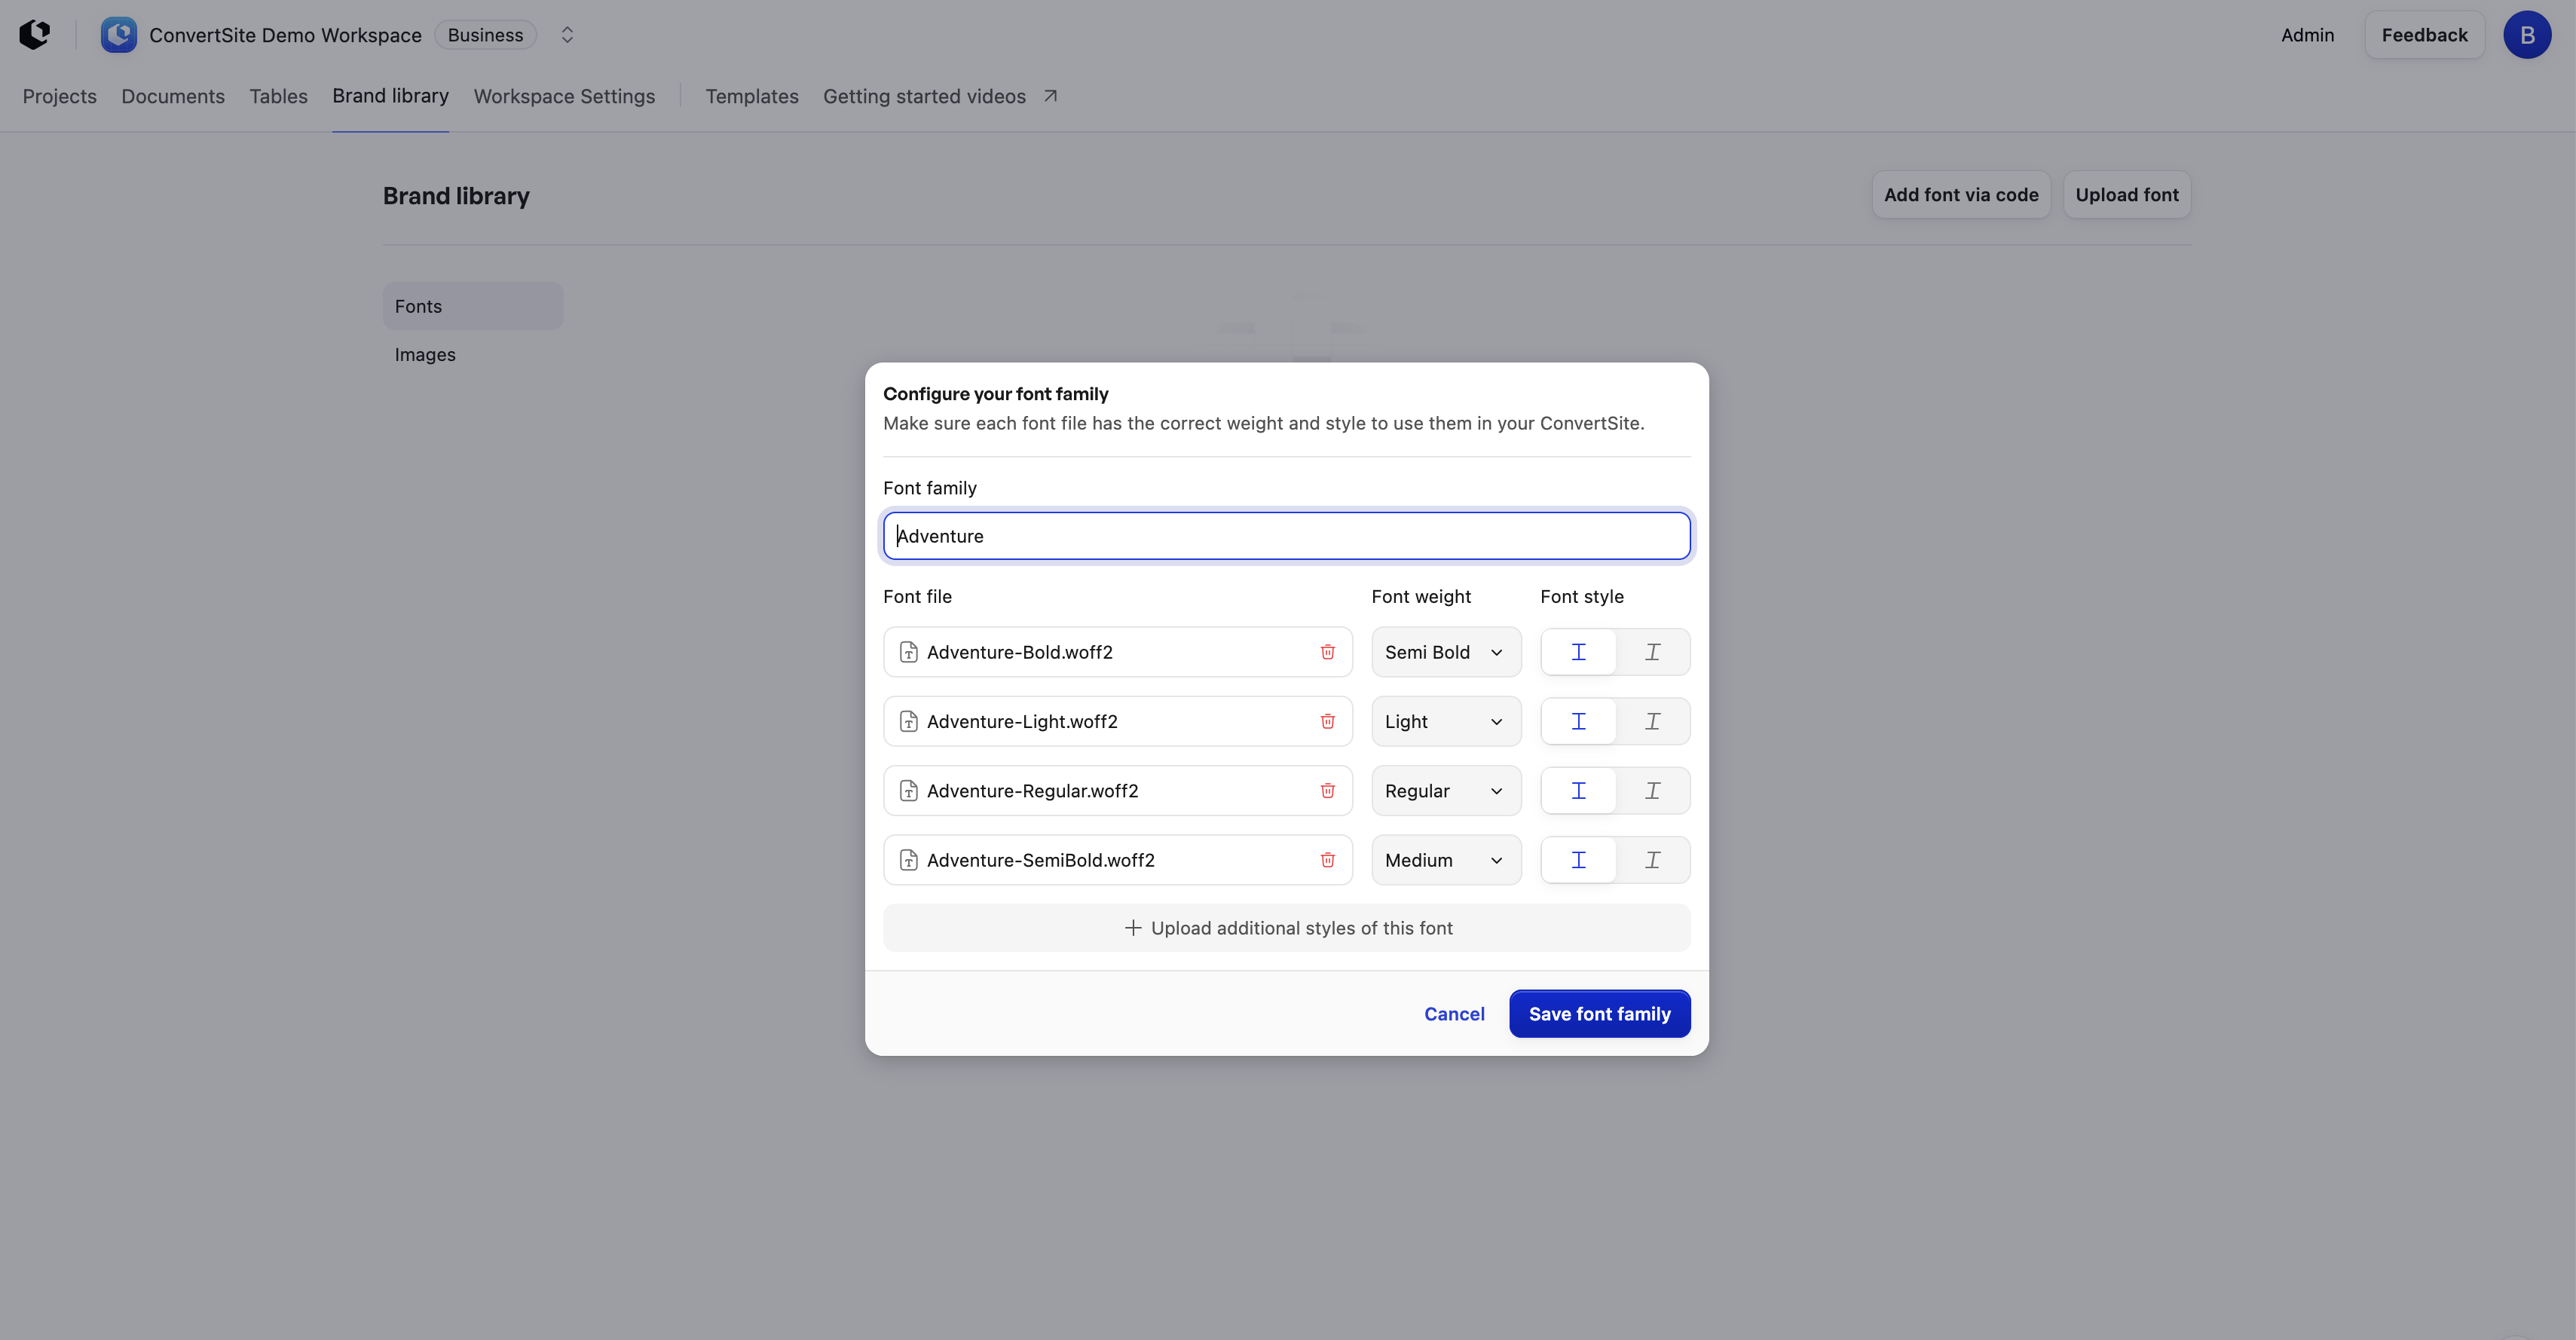Focus the Font family name field
The image size is (2576, 1340).
[x=1287, y=536]
